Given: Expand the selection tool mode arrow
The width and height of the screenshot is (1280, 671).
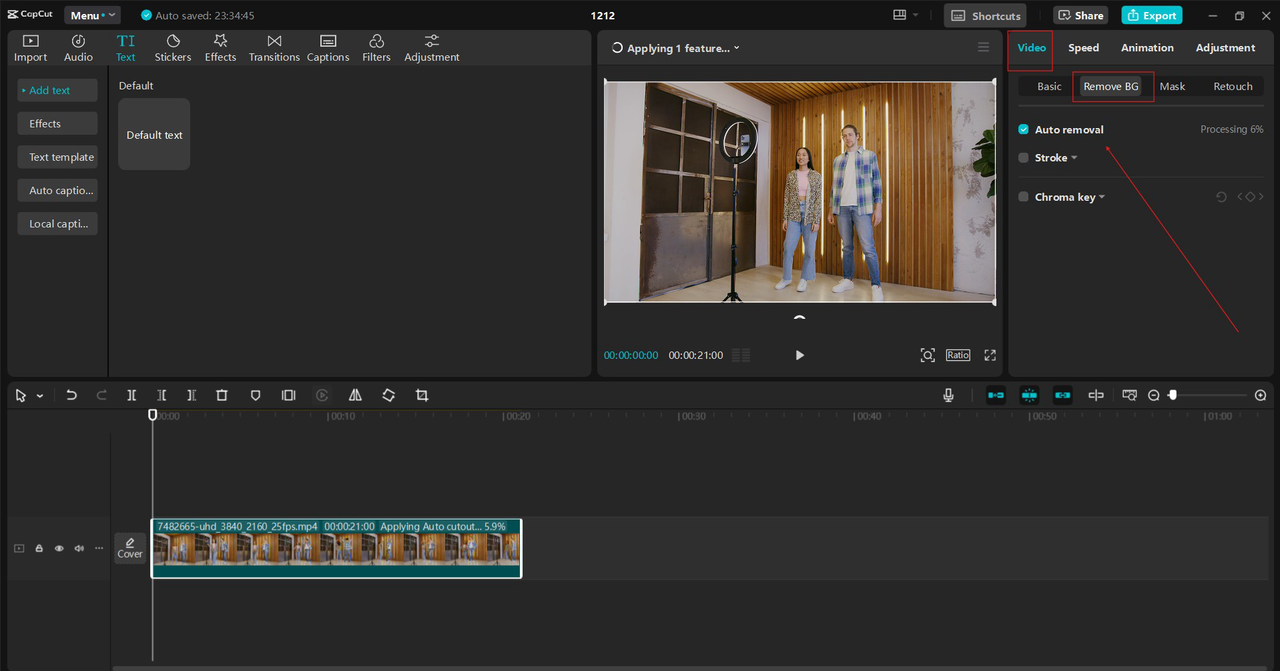Looking at the screenshot, I should 40,396.
